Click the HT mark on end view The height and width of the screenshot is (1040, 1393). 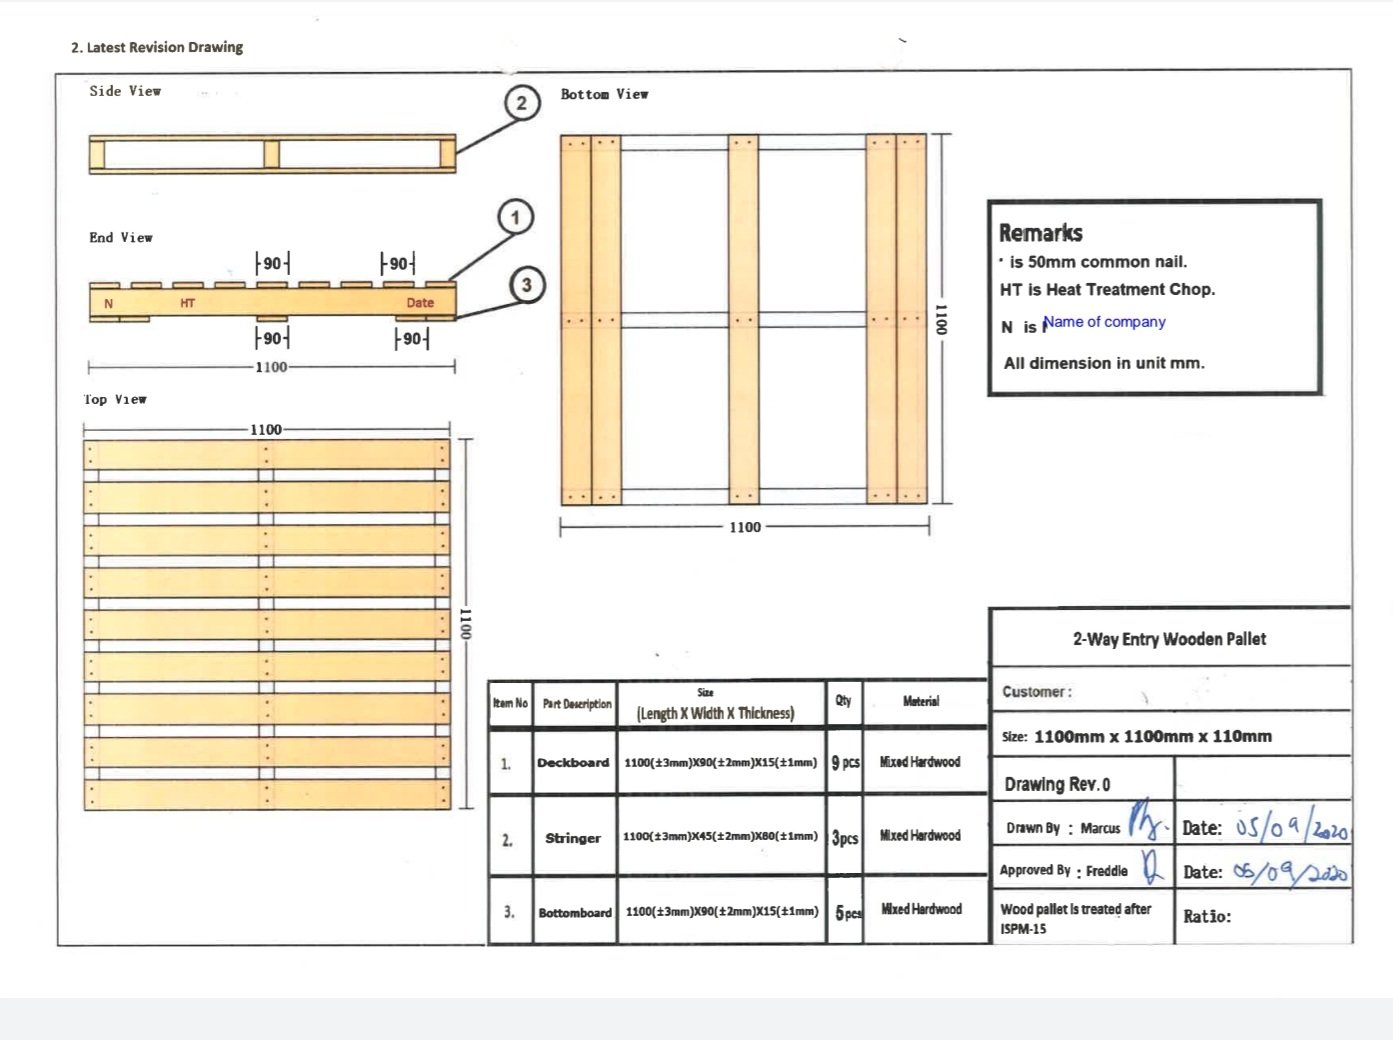(x=188, y=303)
